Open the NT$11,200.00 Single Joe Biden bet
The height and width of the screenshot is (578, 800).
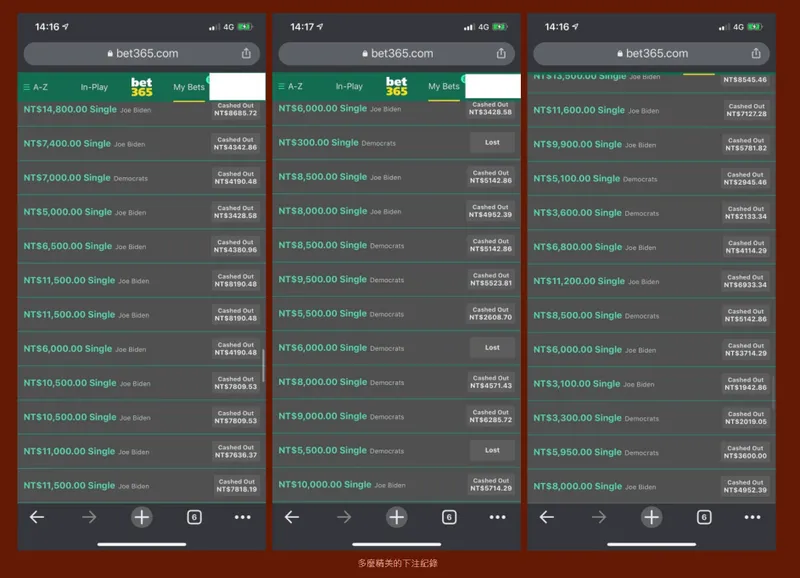652,281
